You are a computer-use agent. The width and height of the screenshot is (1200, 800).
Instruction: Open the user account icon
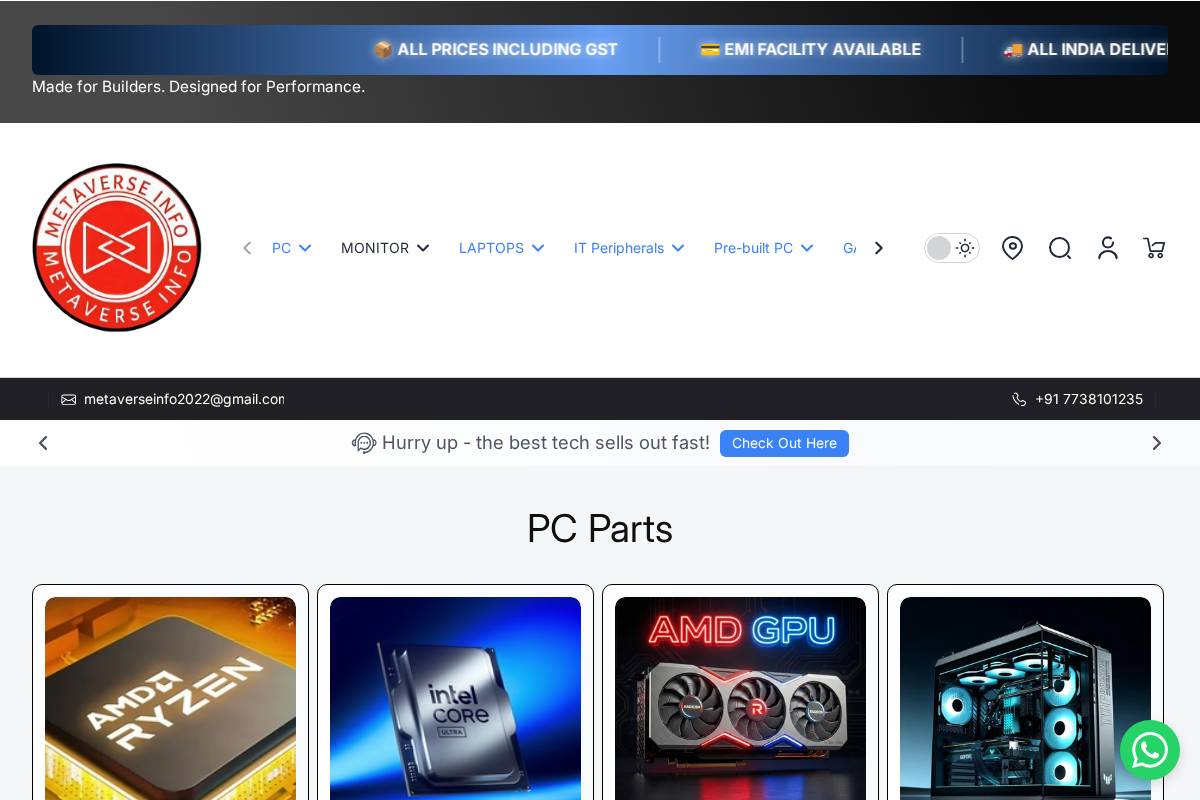point(1107,248)
